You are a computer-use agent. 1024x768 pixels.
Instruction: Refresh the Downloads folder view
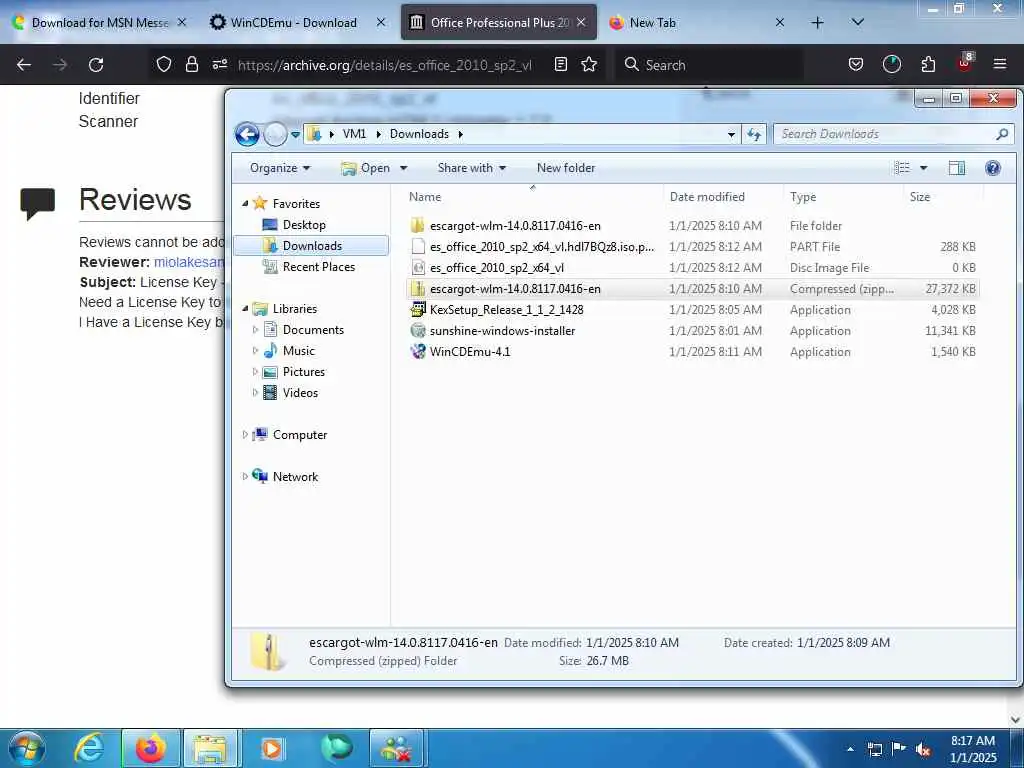click(x=754, y=135)
